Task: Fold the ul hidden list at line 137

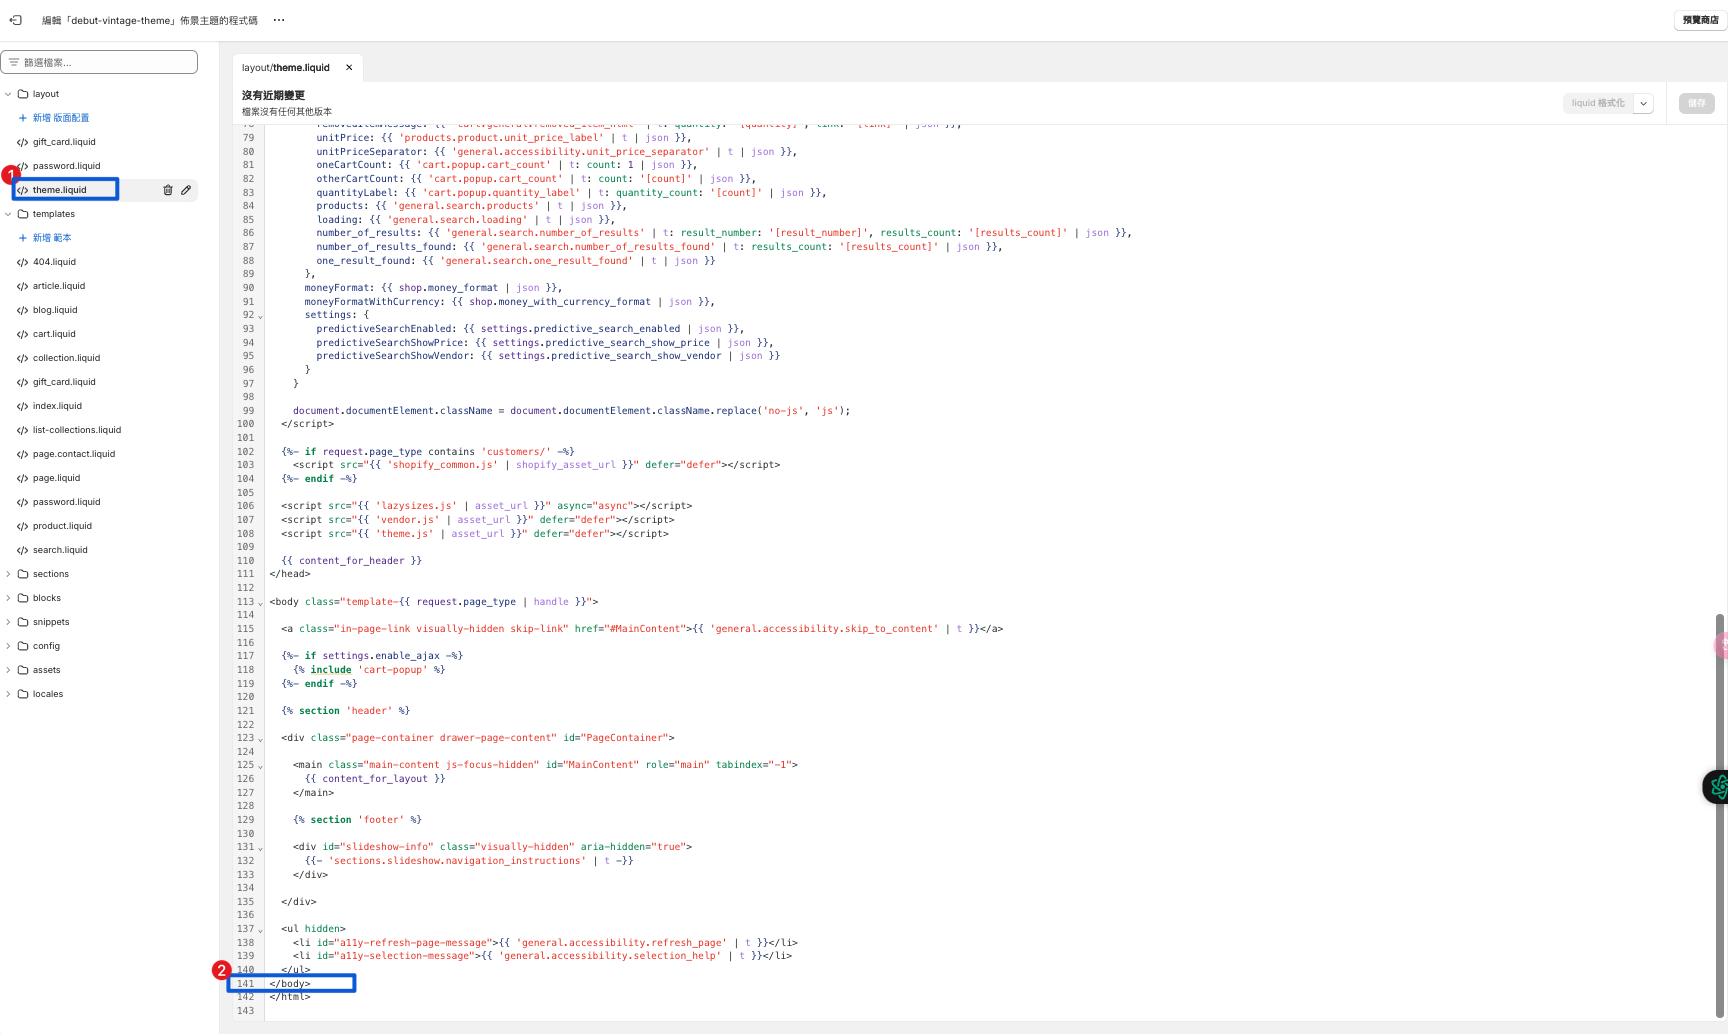Action: [261, 930]
